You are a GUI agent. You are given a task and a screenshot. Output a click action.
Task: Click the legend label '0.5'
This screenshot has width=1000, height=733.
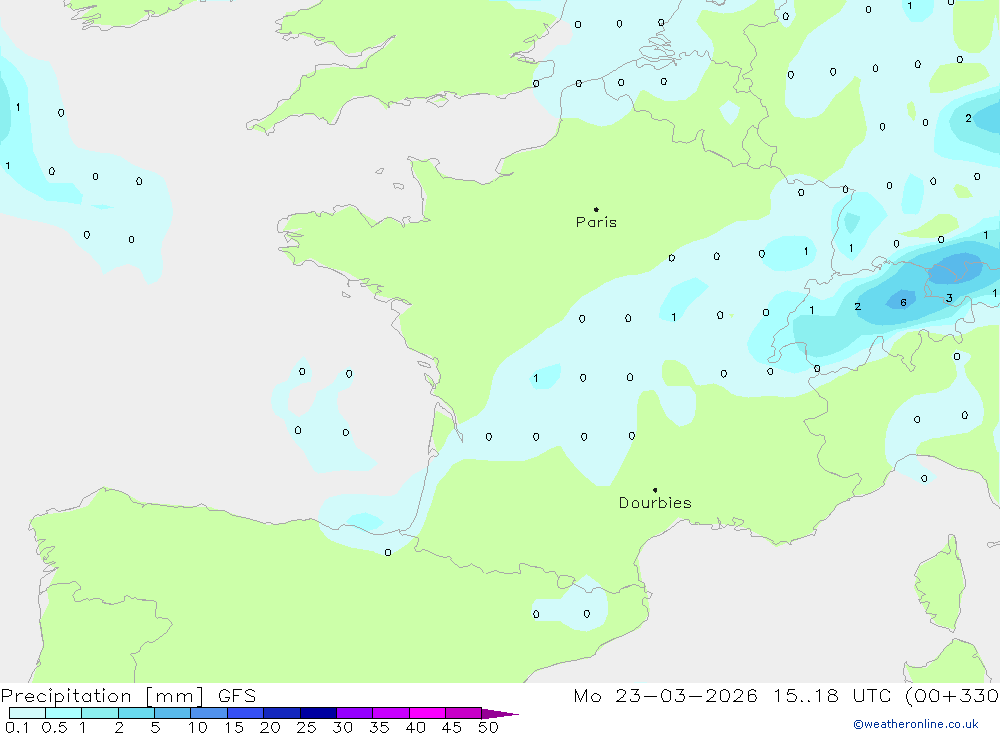(x=54, y=727)
